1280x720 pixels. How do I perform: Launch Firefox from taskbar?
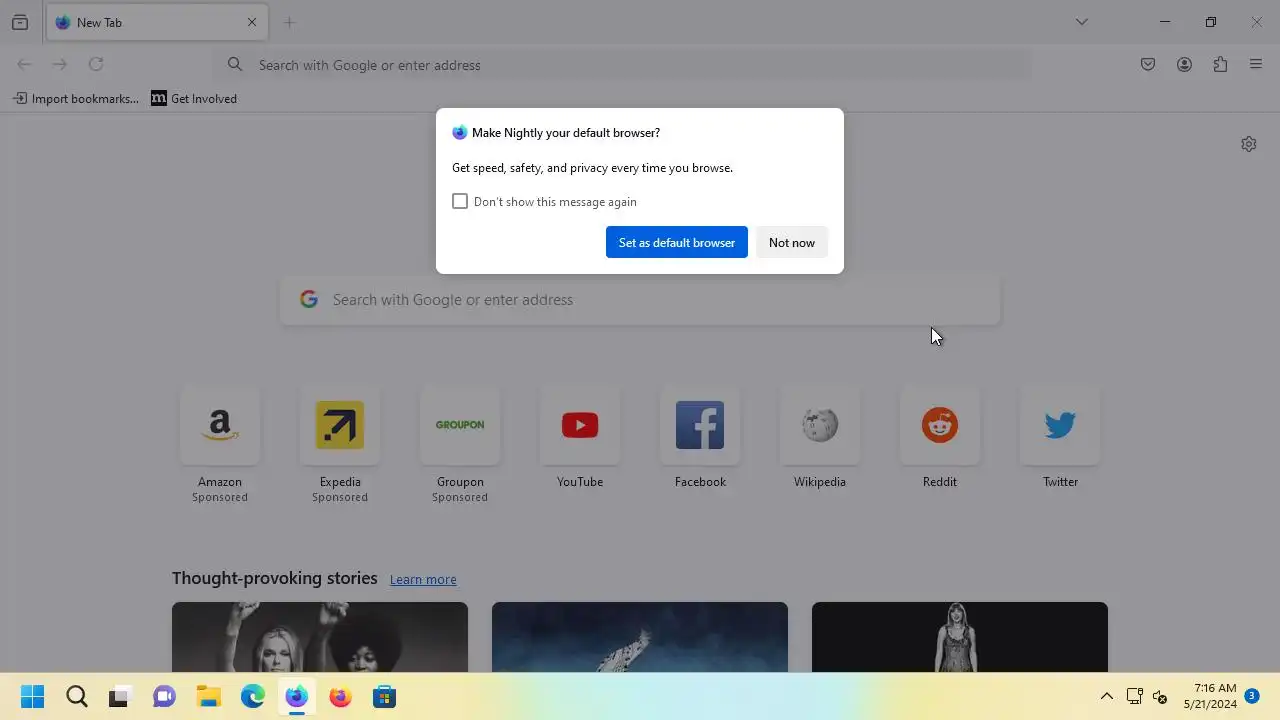pyautogui.click(x=340, y=696)
